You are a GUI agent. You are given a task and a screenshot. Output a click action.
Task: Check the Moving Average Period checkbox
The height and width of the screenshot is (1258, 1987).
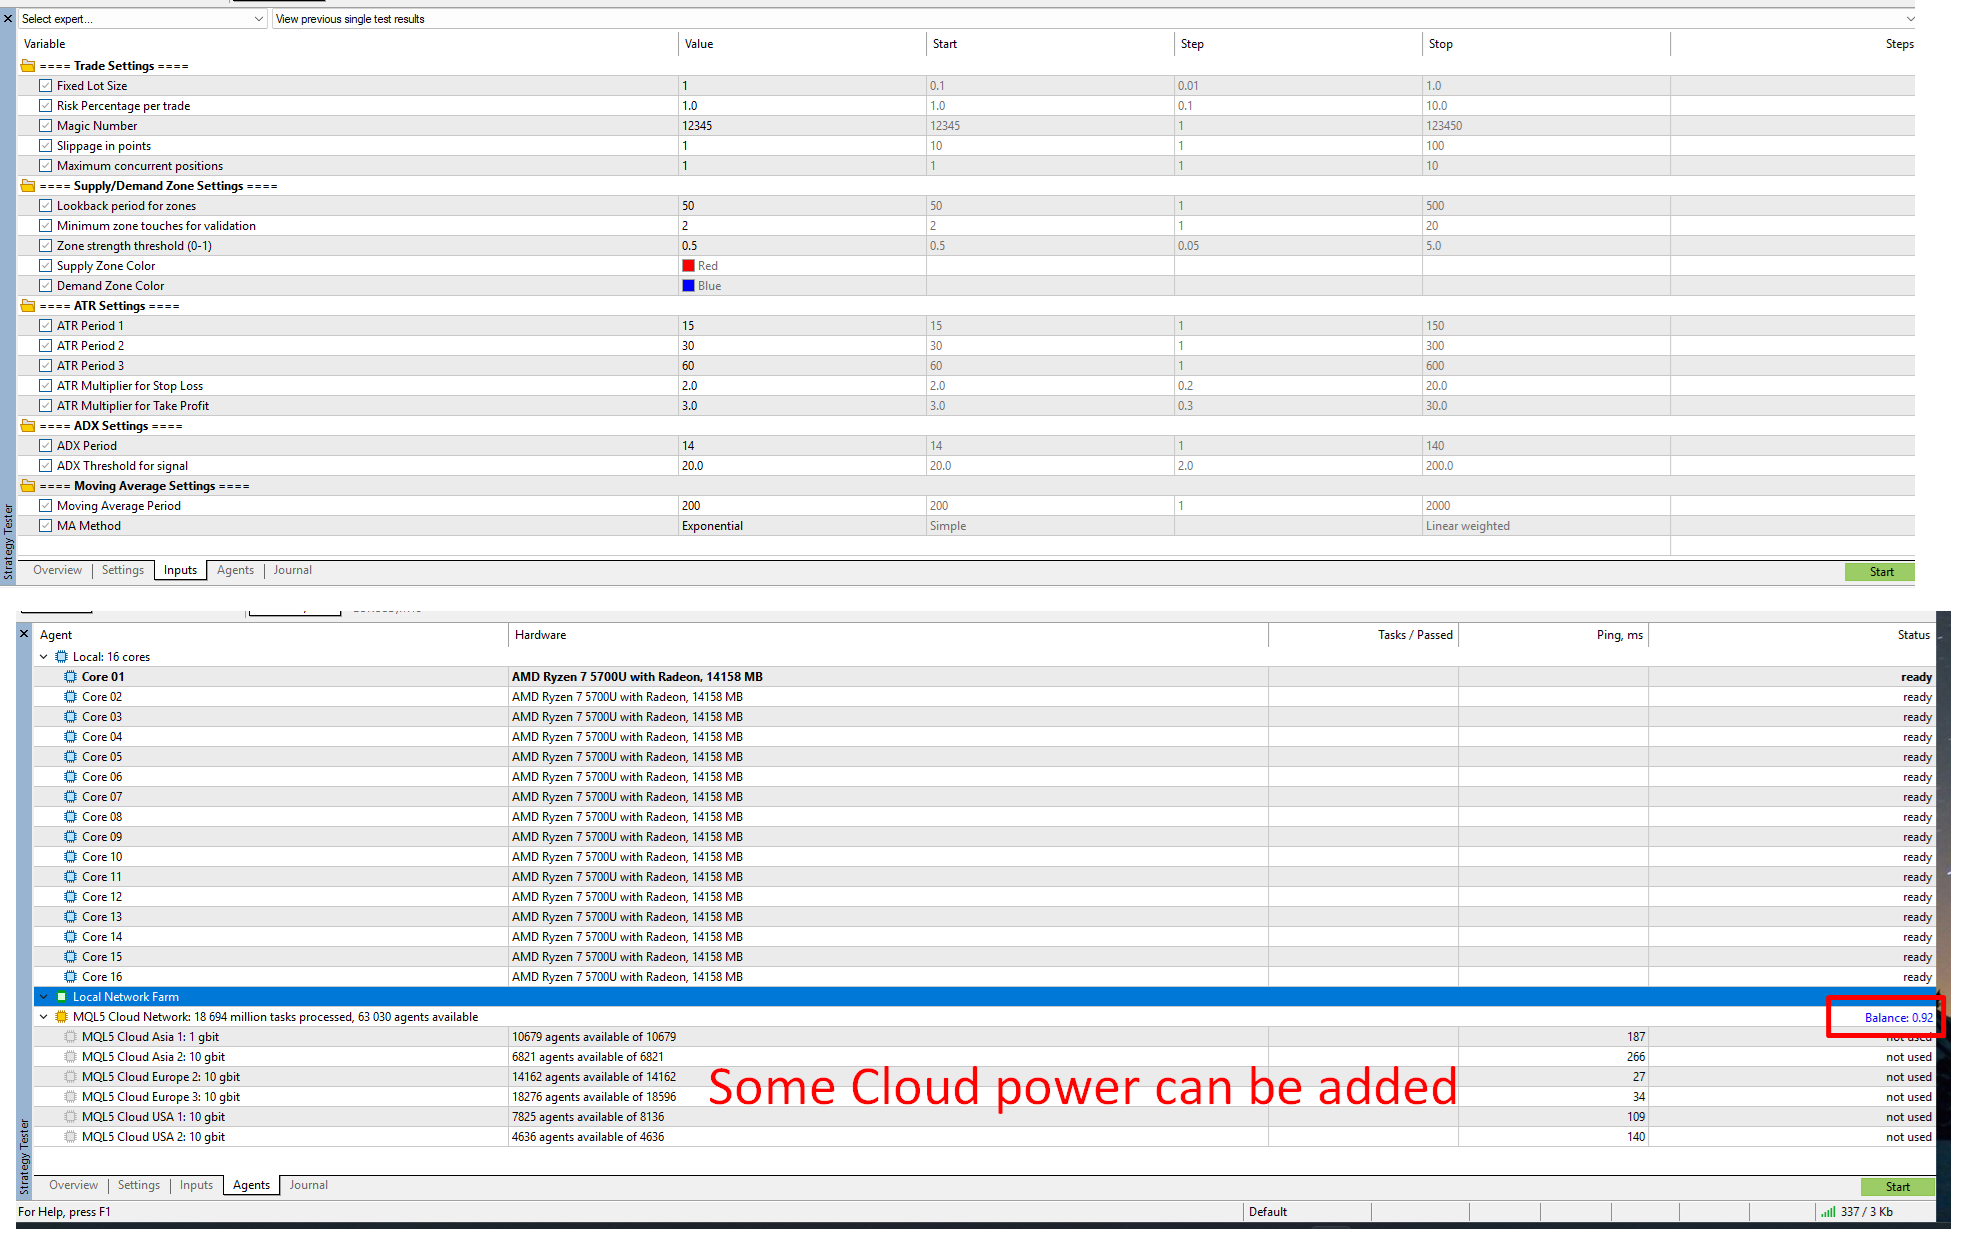click(46, 506)
